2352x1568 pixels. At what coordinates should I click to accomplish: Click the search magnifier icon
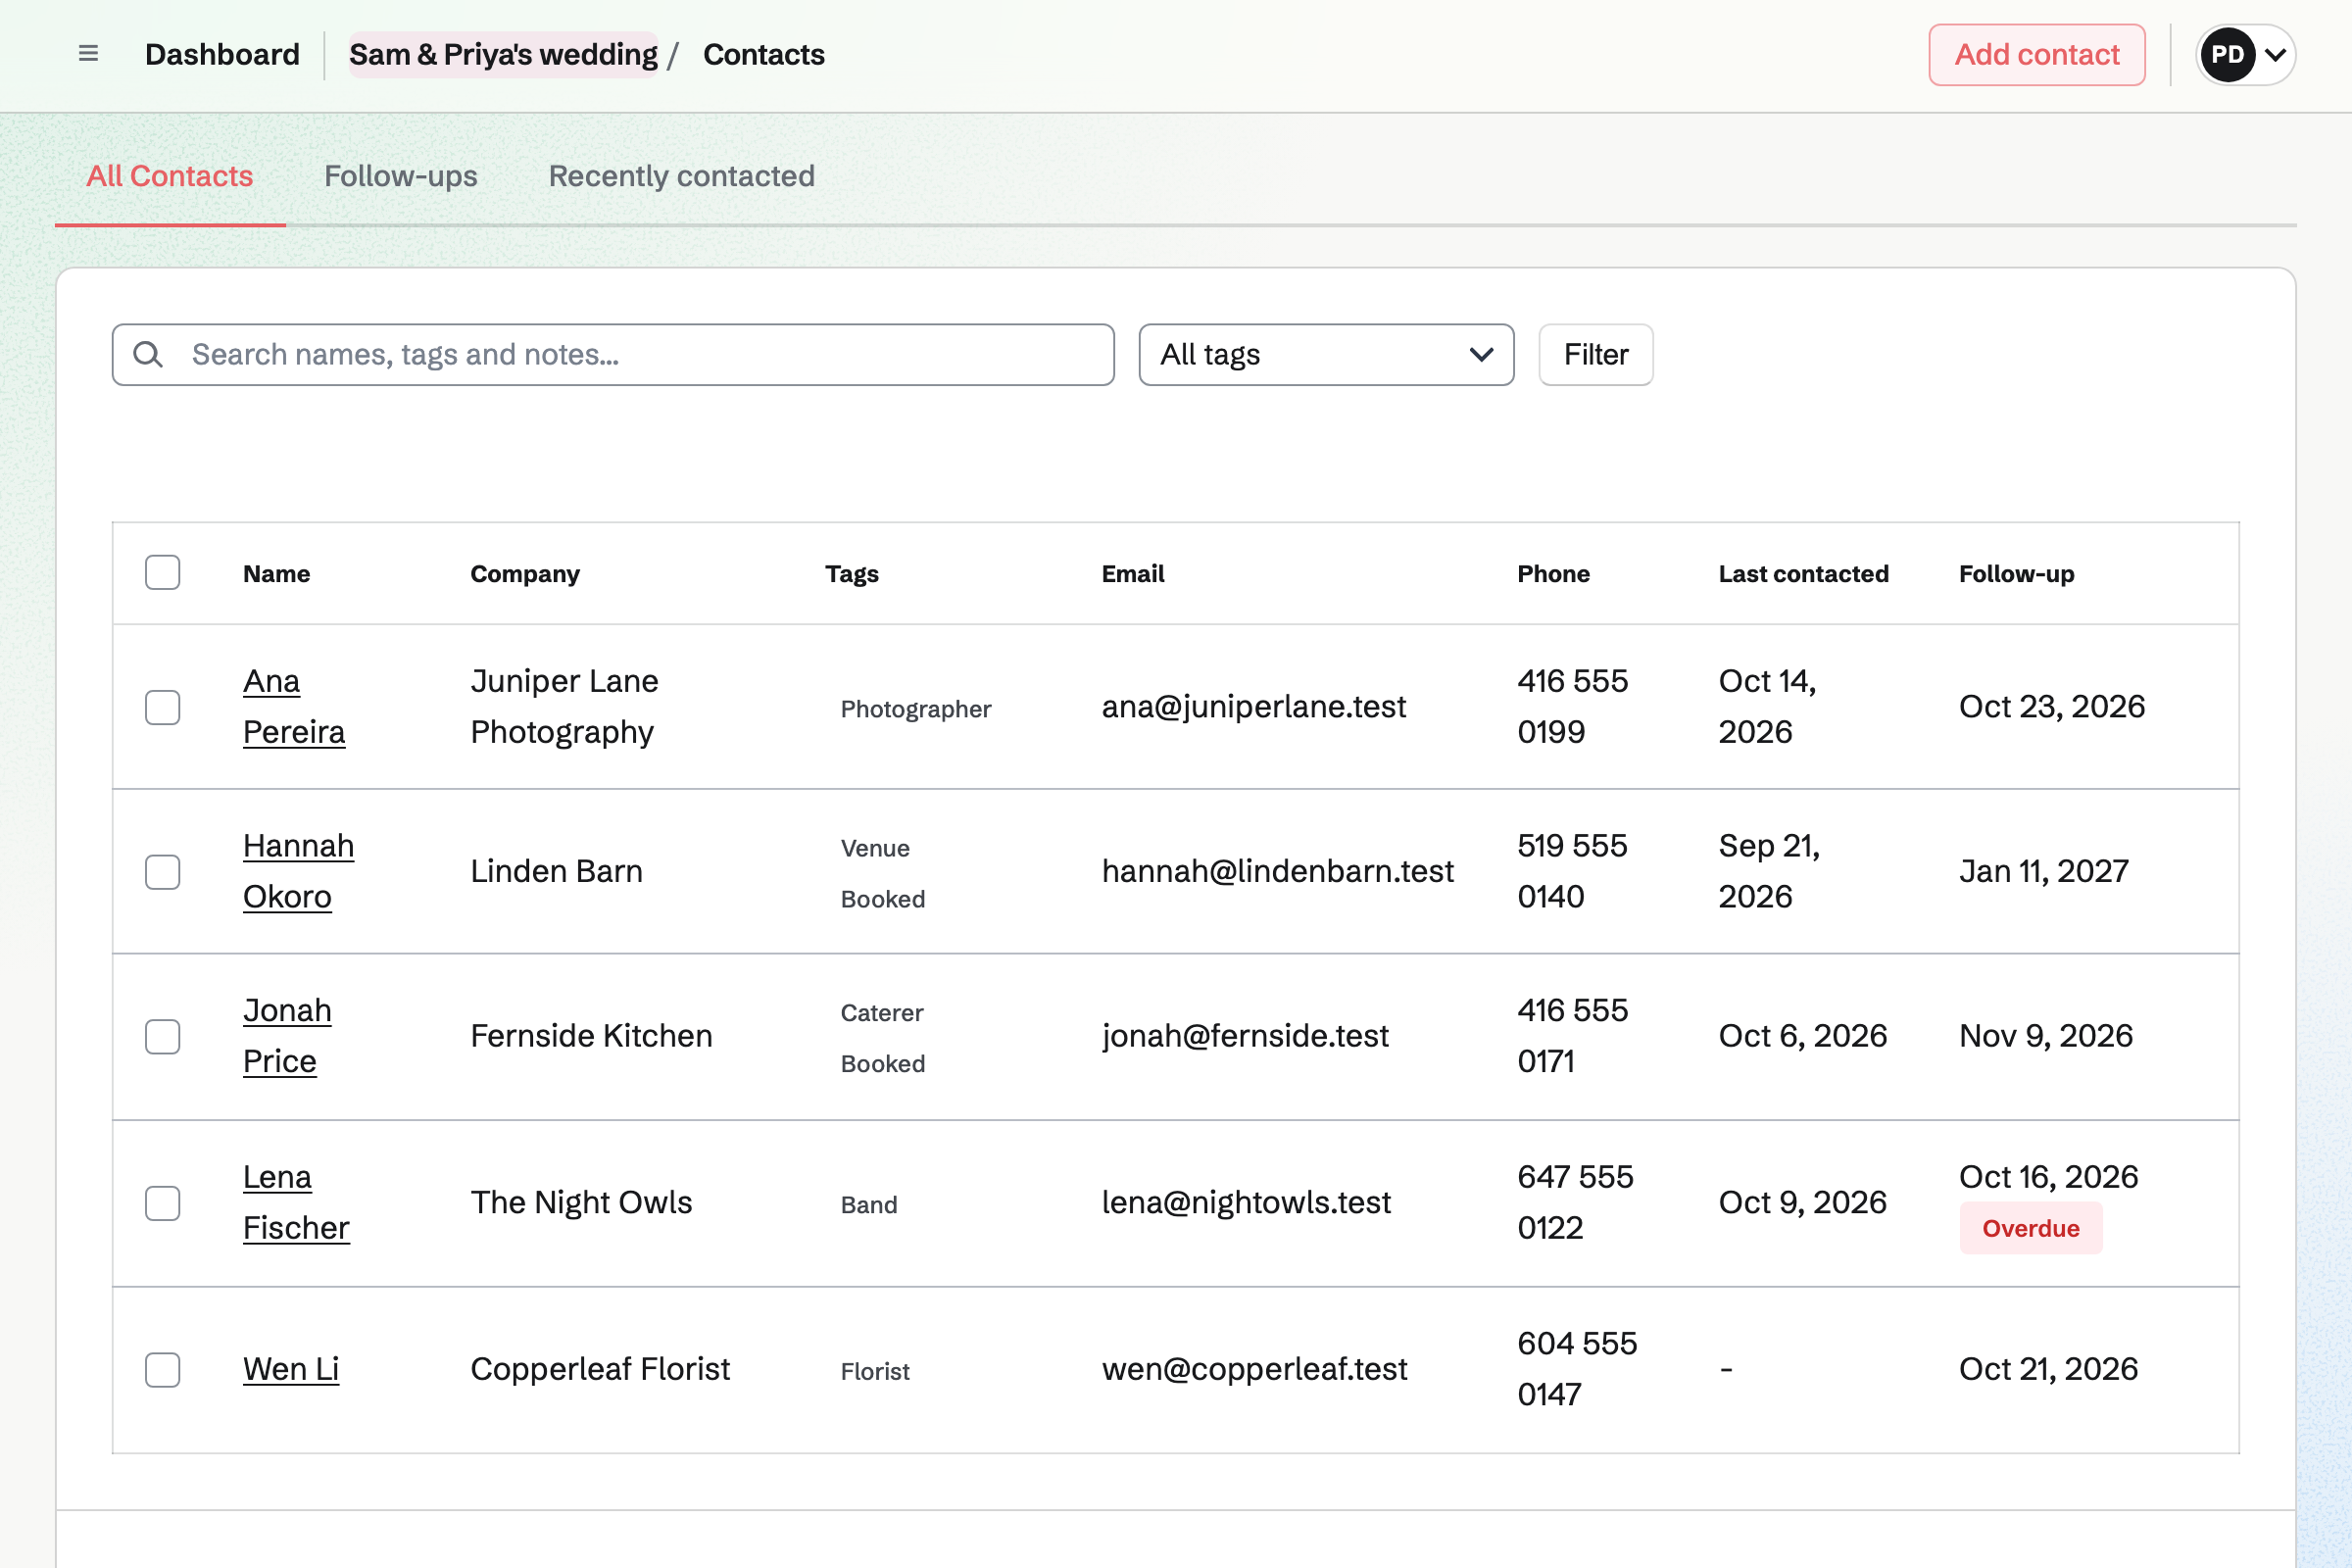148,354
